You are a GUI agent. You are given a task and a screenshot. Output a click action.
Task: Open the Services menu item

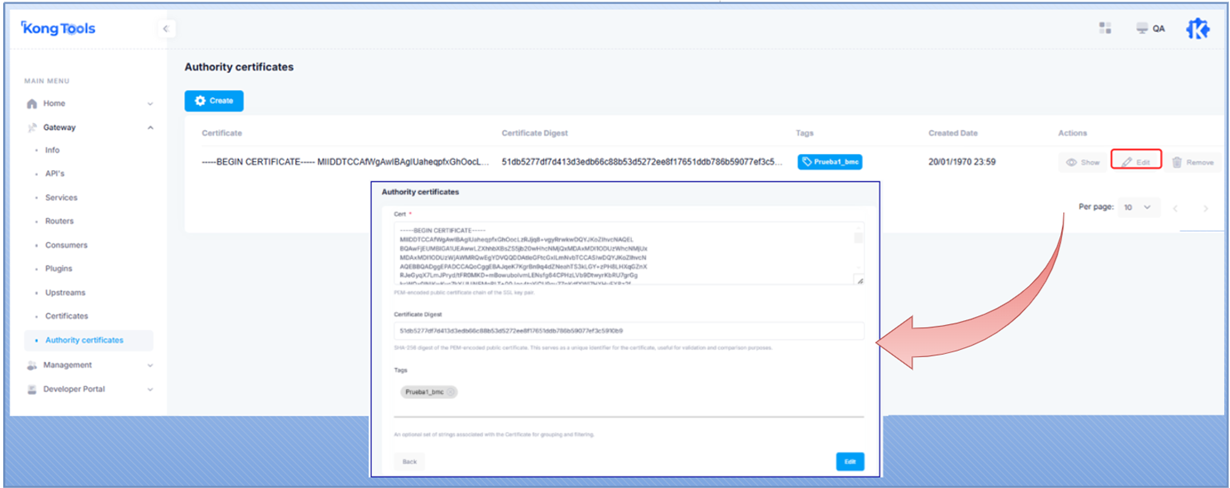[x=61, y=198]
